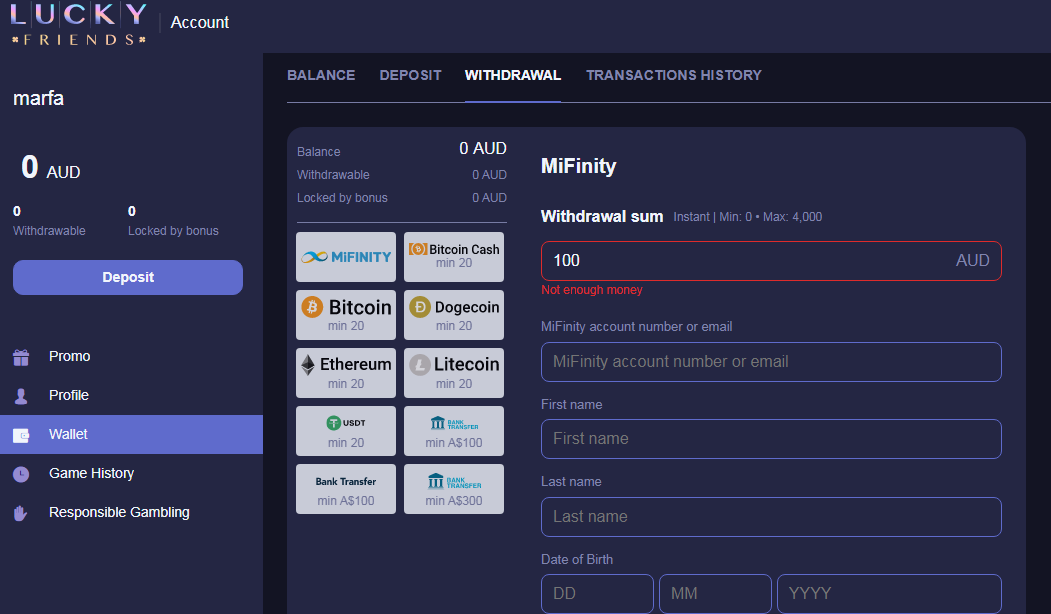
Task: Select the MiFinity payment method tile
Action: coord(346,257)
